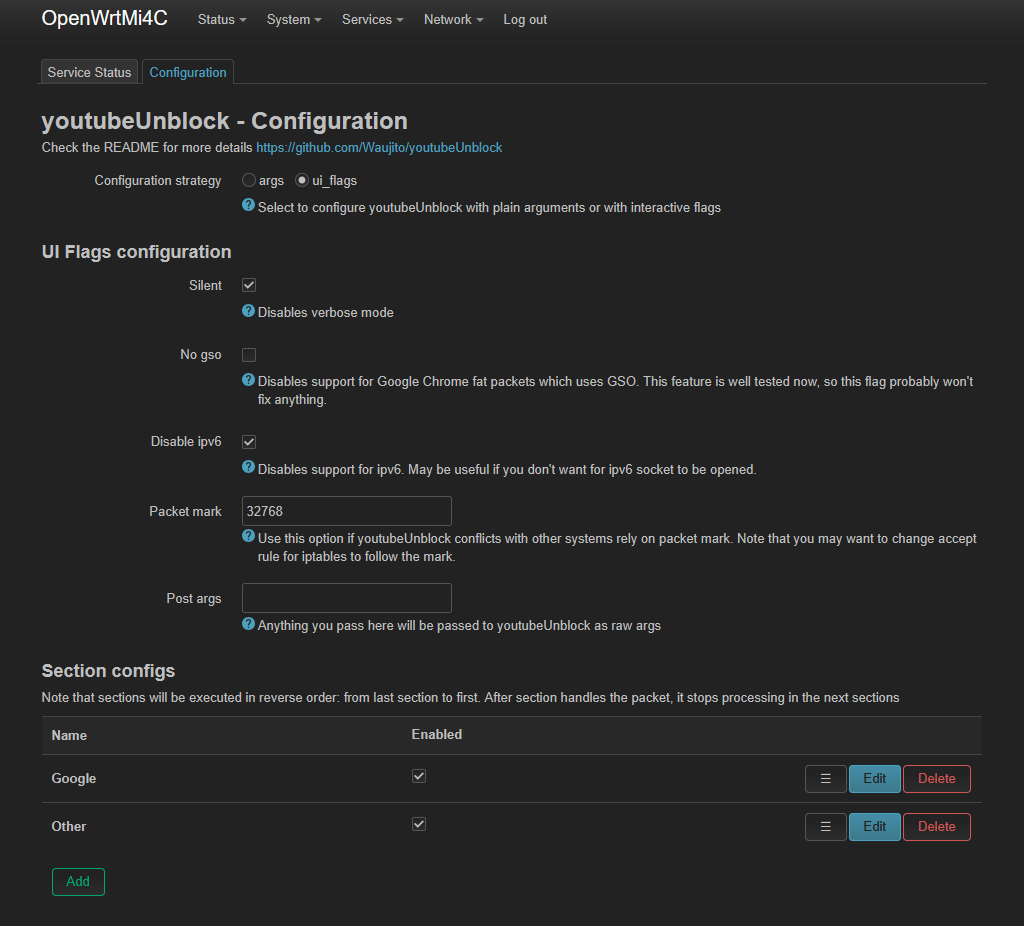Screen dimensions: 1024x926
Task: Click the reorder handle for Google section
Action: (x=825, y=778)
